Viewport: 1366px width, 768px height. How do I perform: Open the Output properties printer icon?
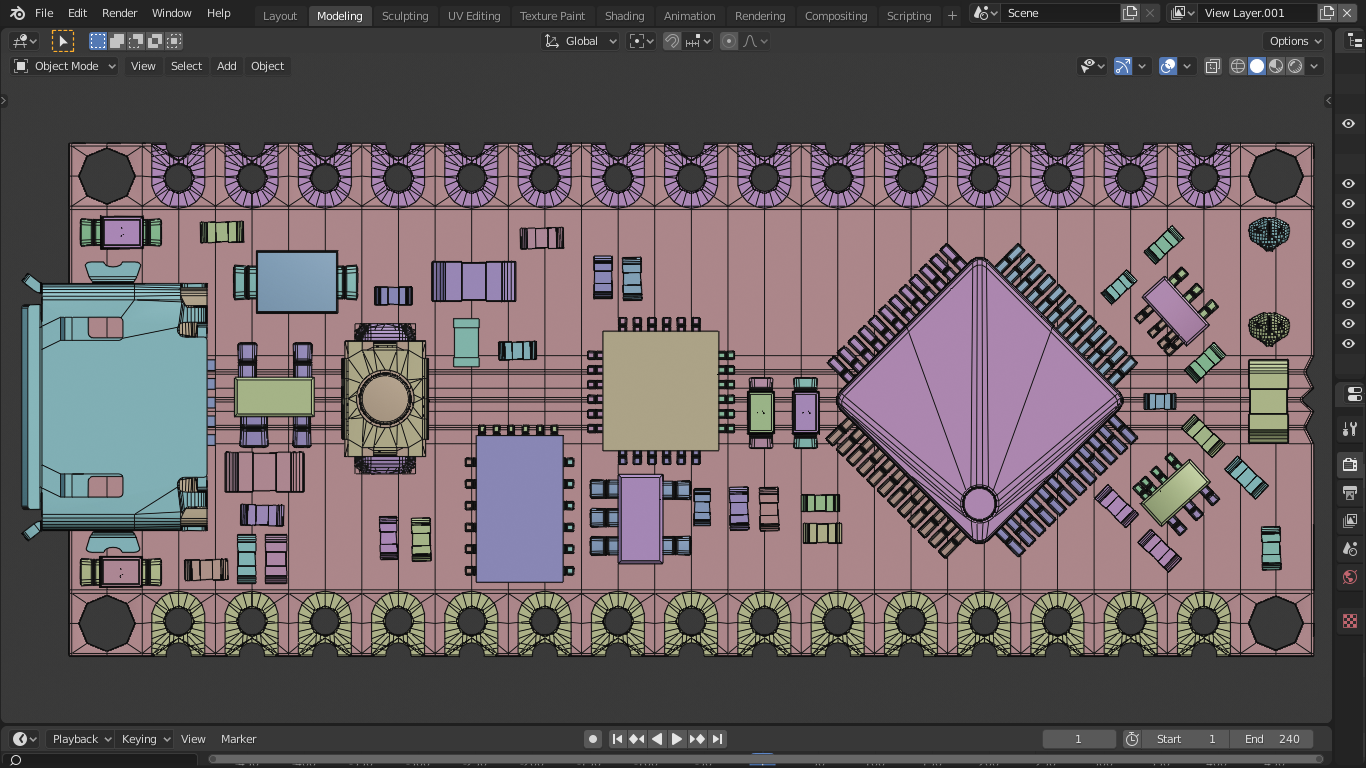1348,492
